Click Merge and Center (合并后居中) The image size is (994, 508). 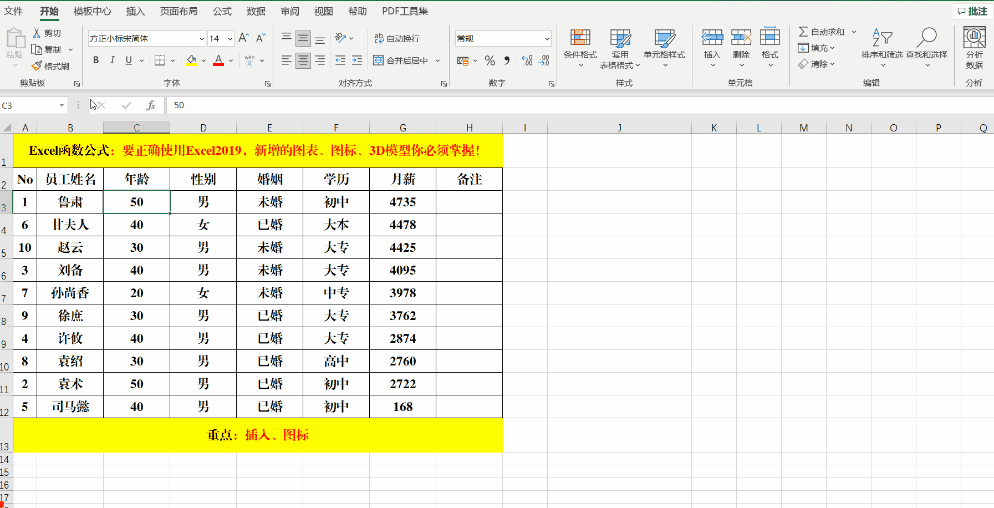pyautogui.click(x=403, y=60)
